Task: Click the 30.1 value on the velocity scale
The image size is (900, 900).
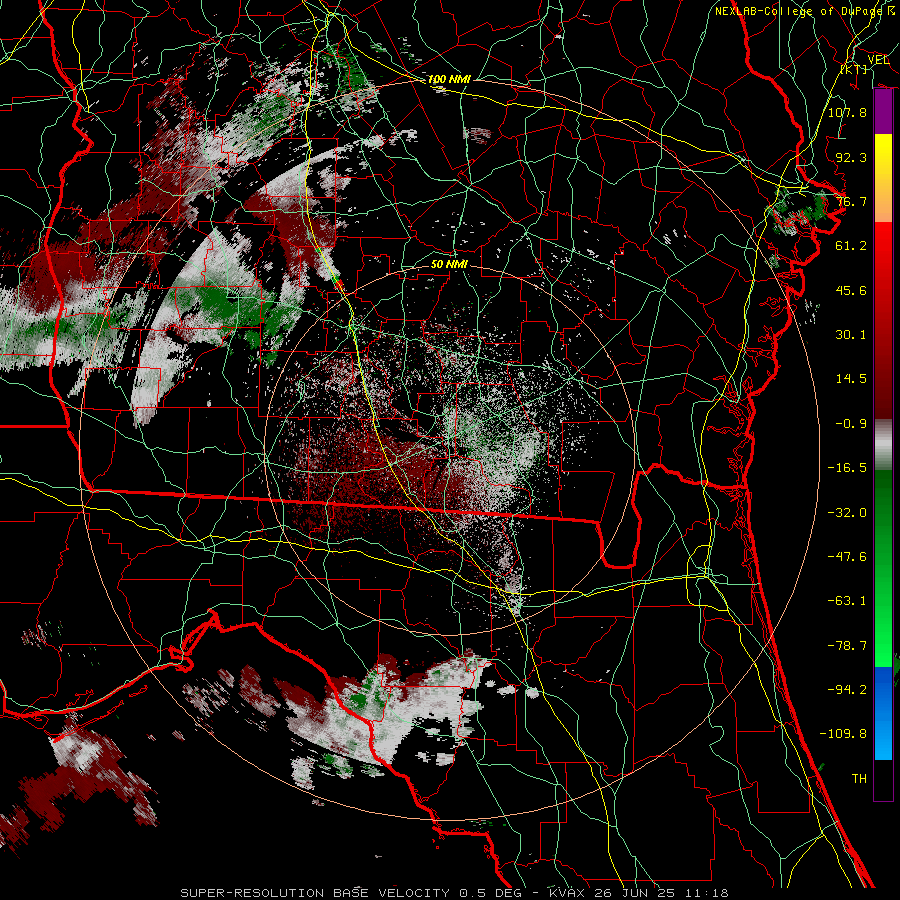Action: pyautogui.click(x=851, y=335)
